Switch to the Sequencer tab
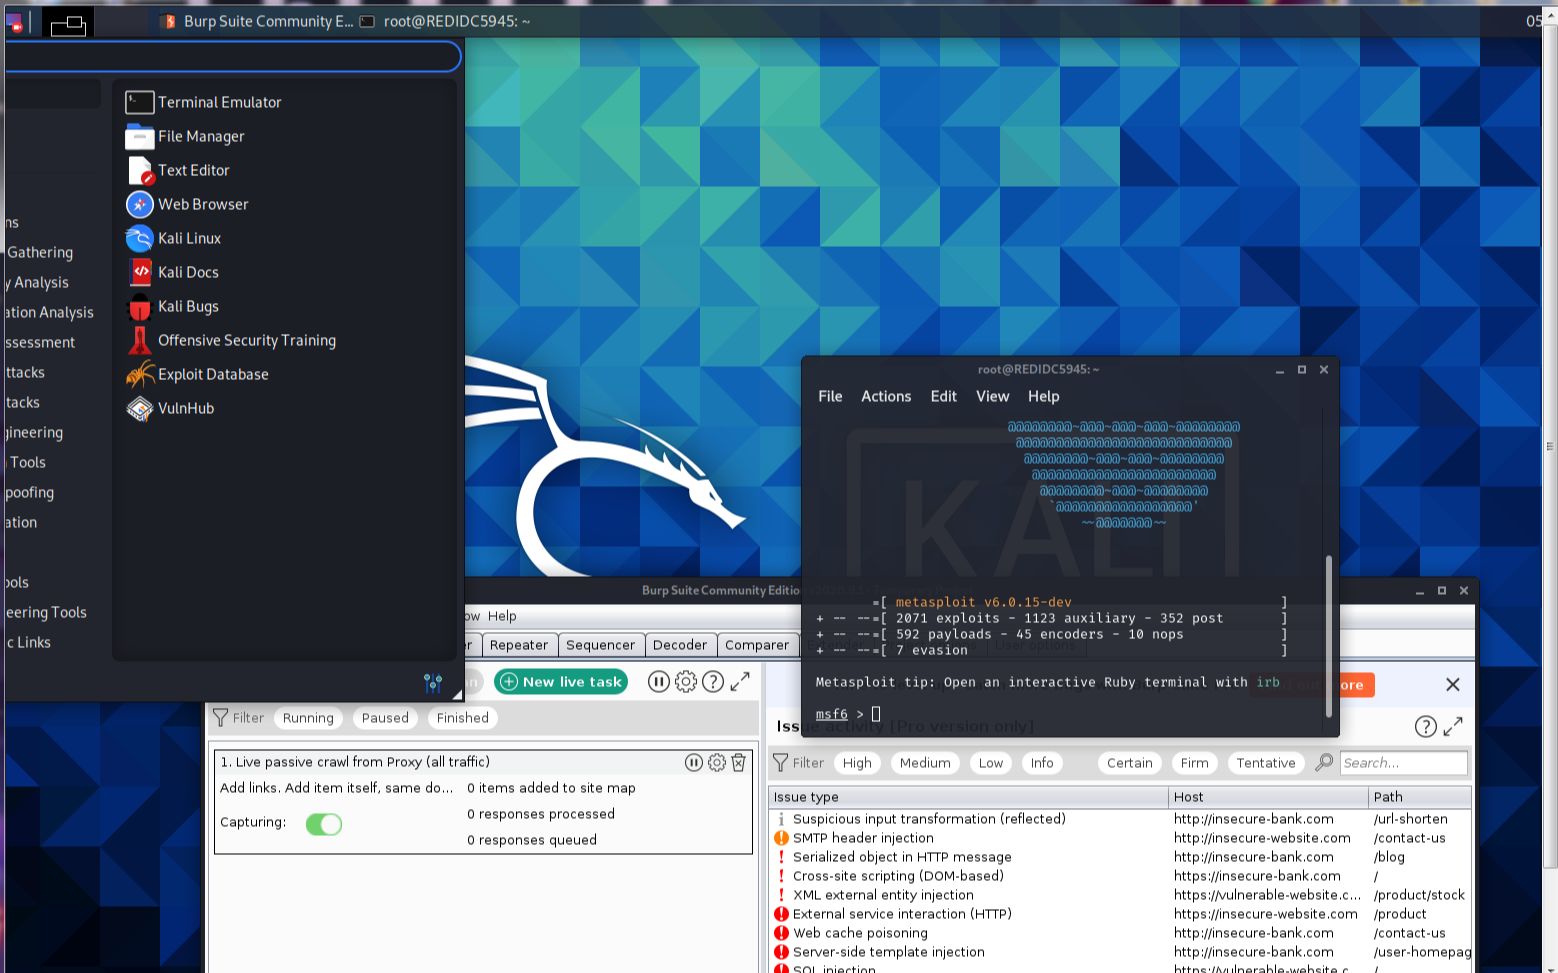This screenshot has height=973, width=1558. (600, 645)
